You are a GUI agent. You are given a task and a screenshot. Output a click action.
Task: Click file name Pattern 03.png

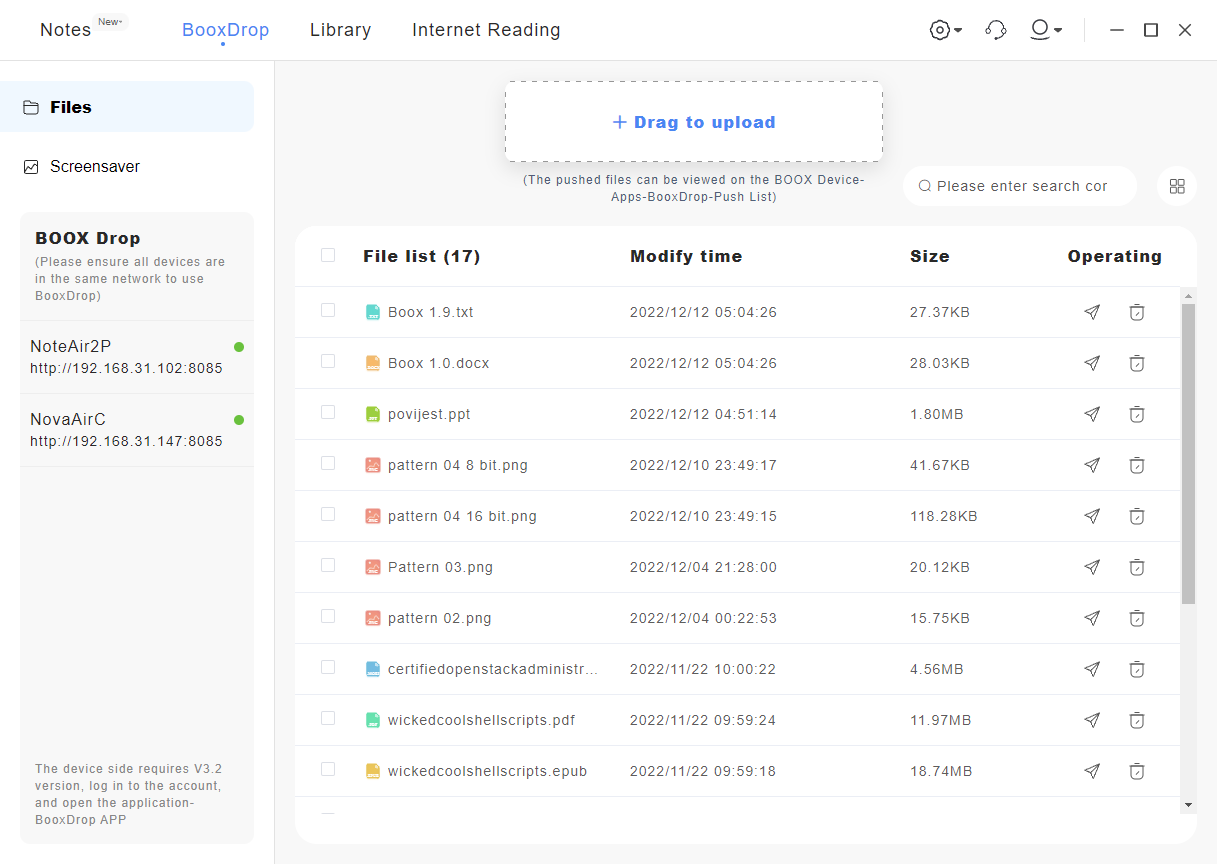coord(440,567)
